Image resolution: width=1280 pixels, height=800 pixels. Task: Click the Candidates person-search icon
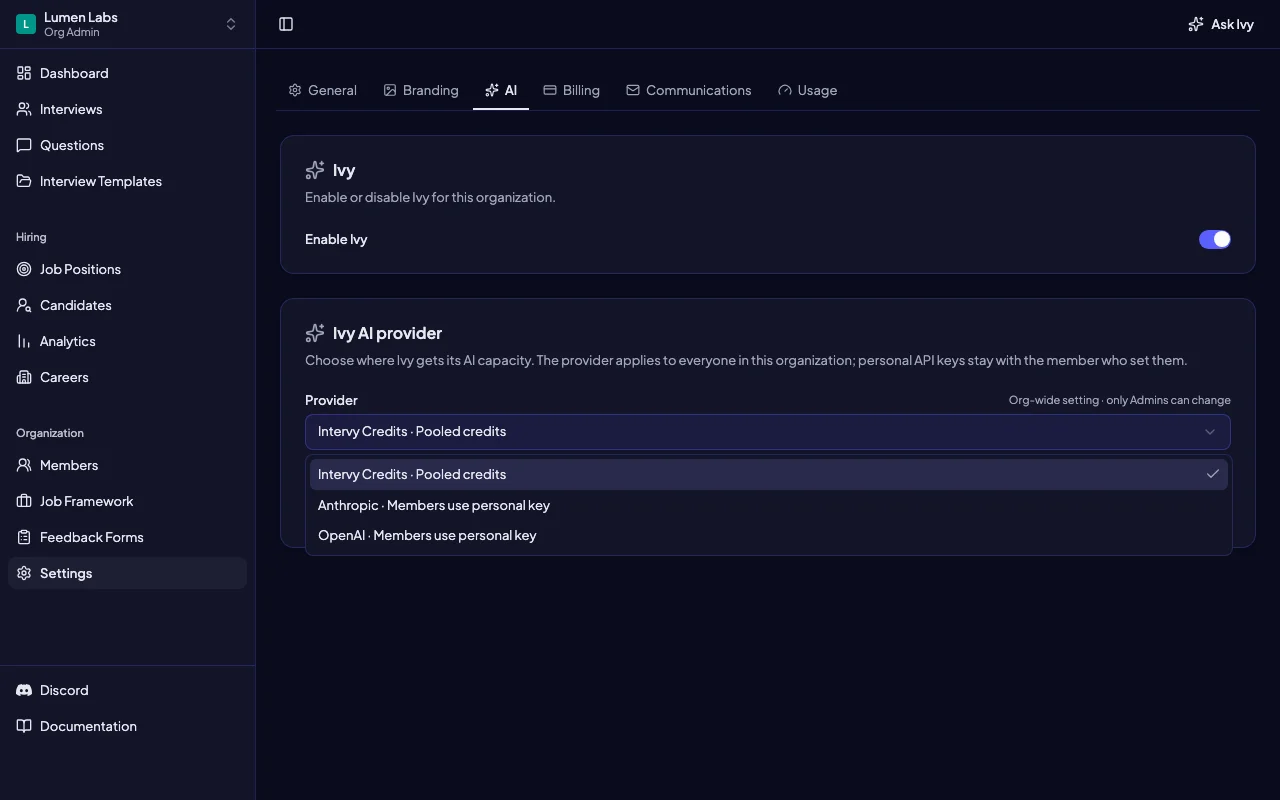(x=24, y=305)
